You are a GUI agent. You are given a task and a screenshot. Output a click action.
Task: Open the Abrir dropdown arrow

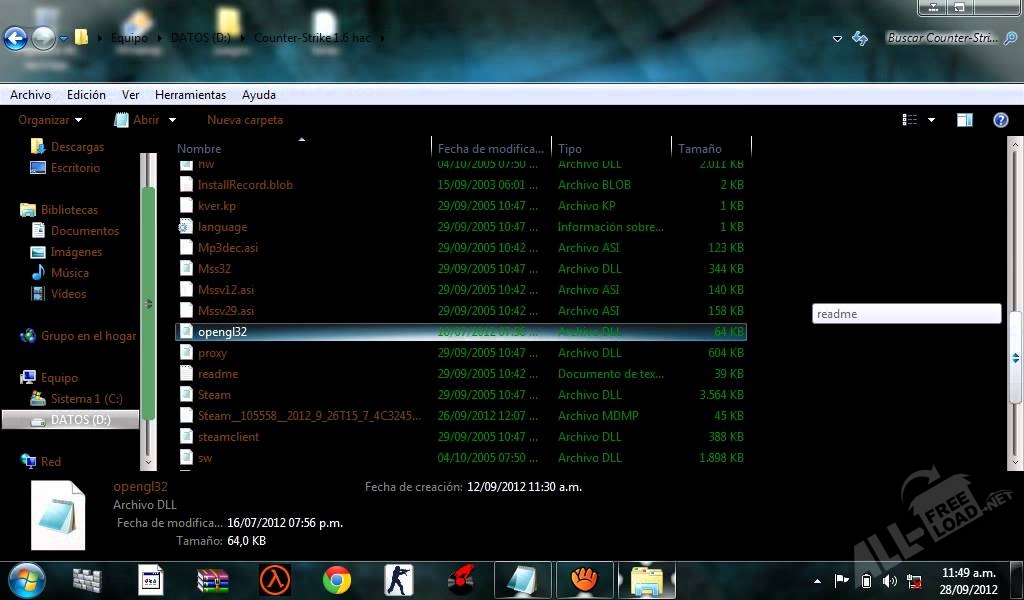(x=172, y=120)
